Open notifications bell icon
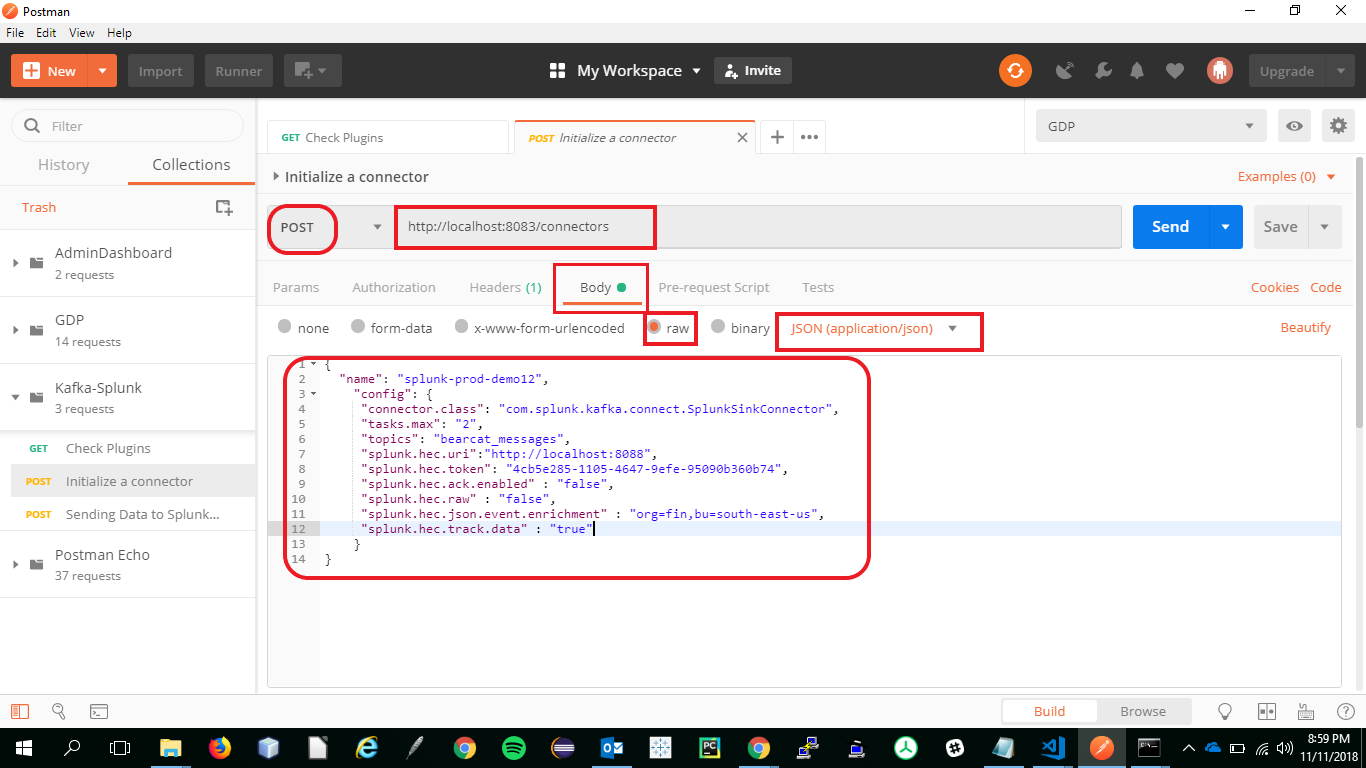 coord(1138,71)
